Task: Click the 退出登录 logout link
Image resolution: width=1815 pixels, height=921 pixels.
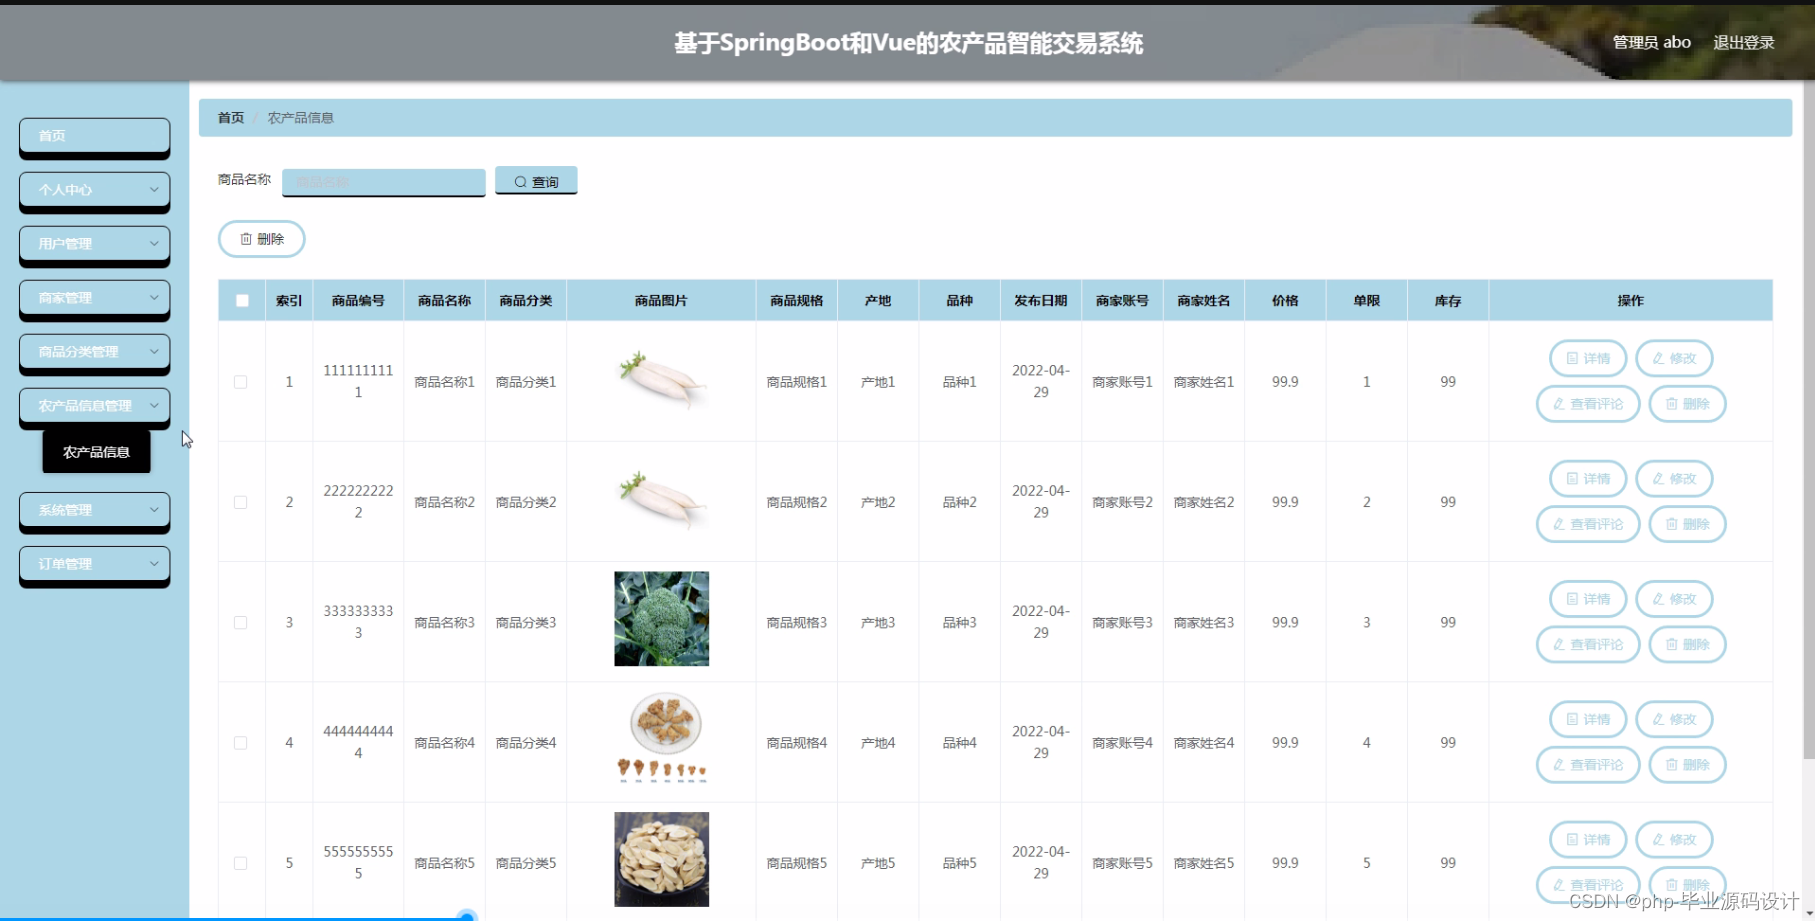Action: click(x=1743, y=41)
